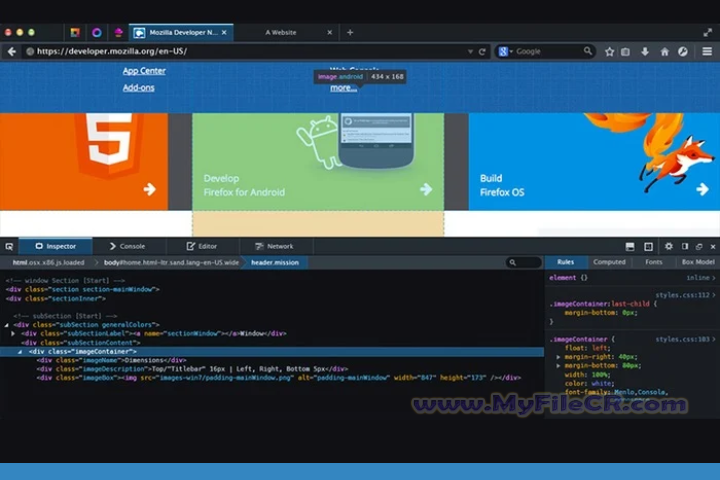The width and height of the screenshot is (720, 480).
Task: Open the Build Firefox OS tile
Action: 594,162
